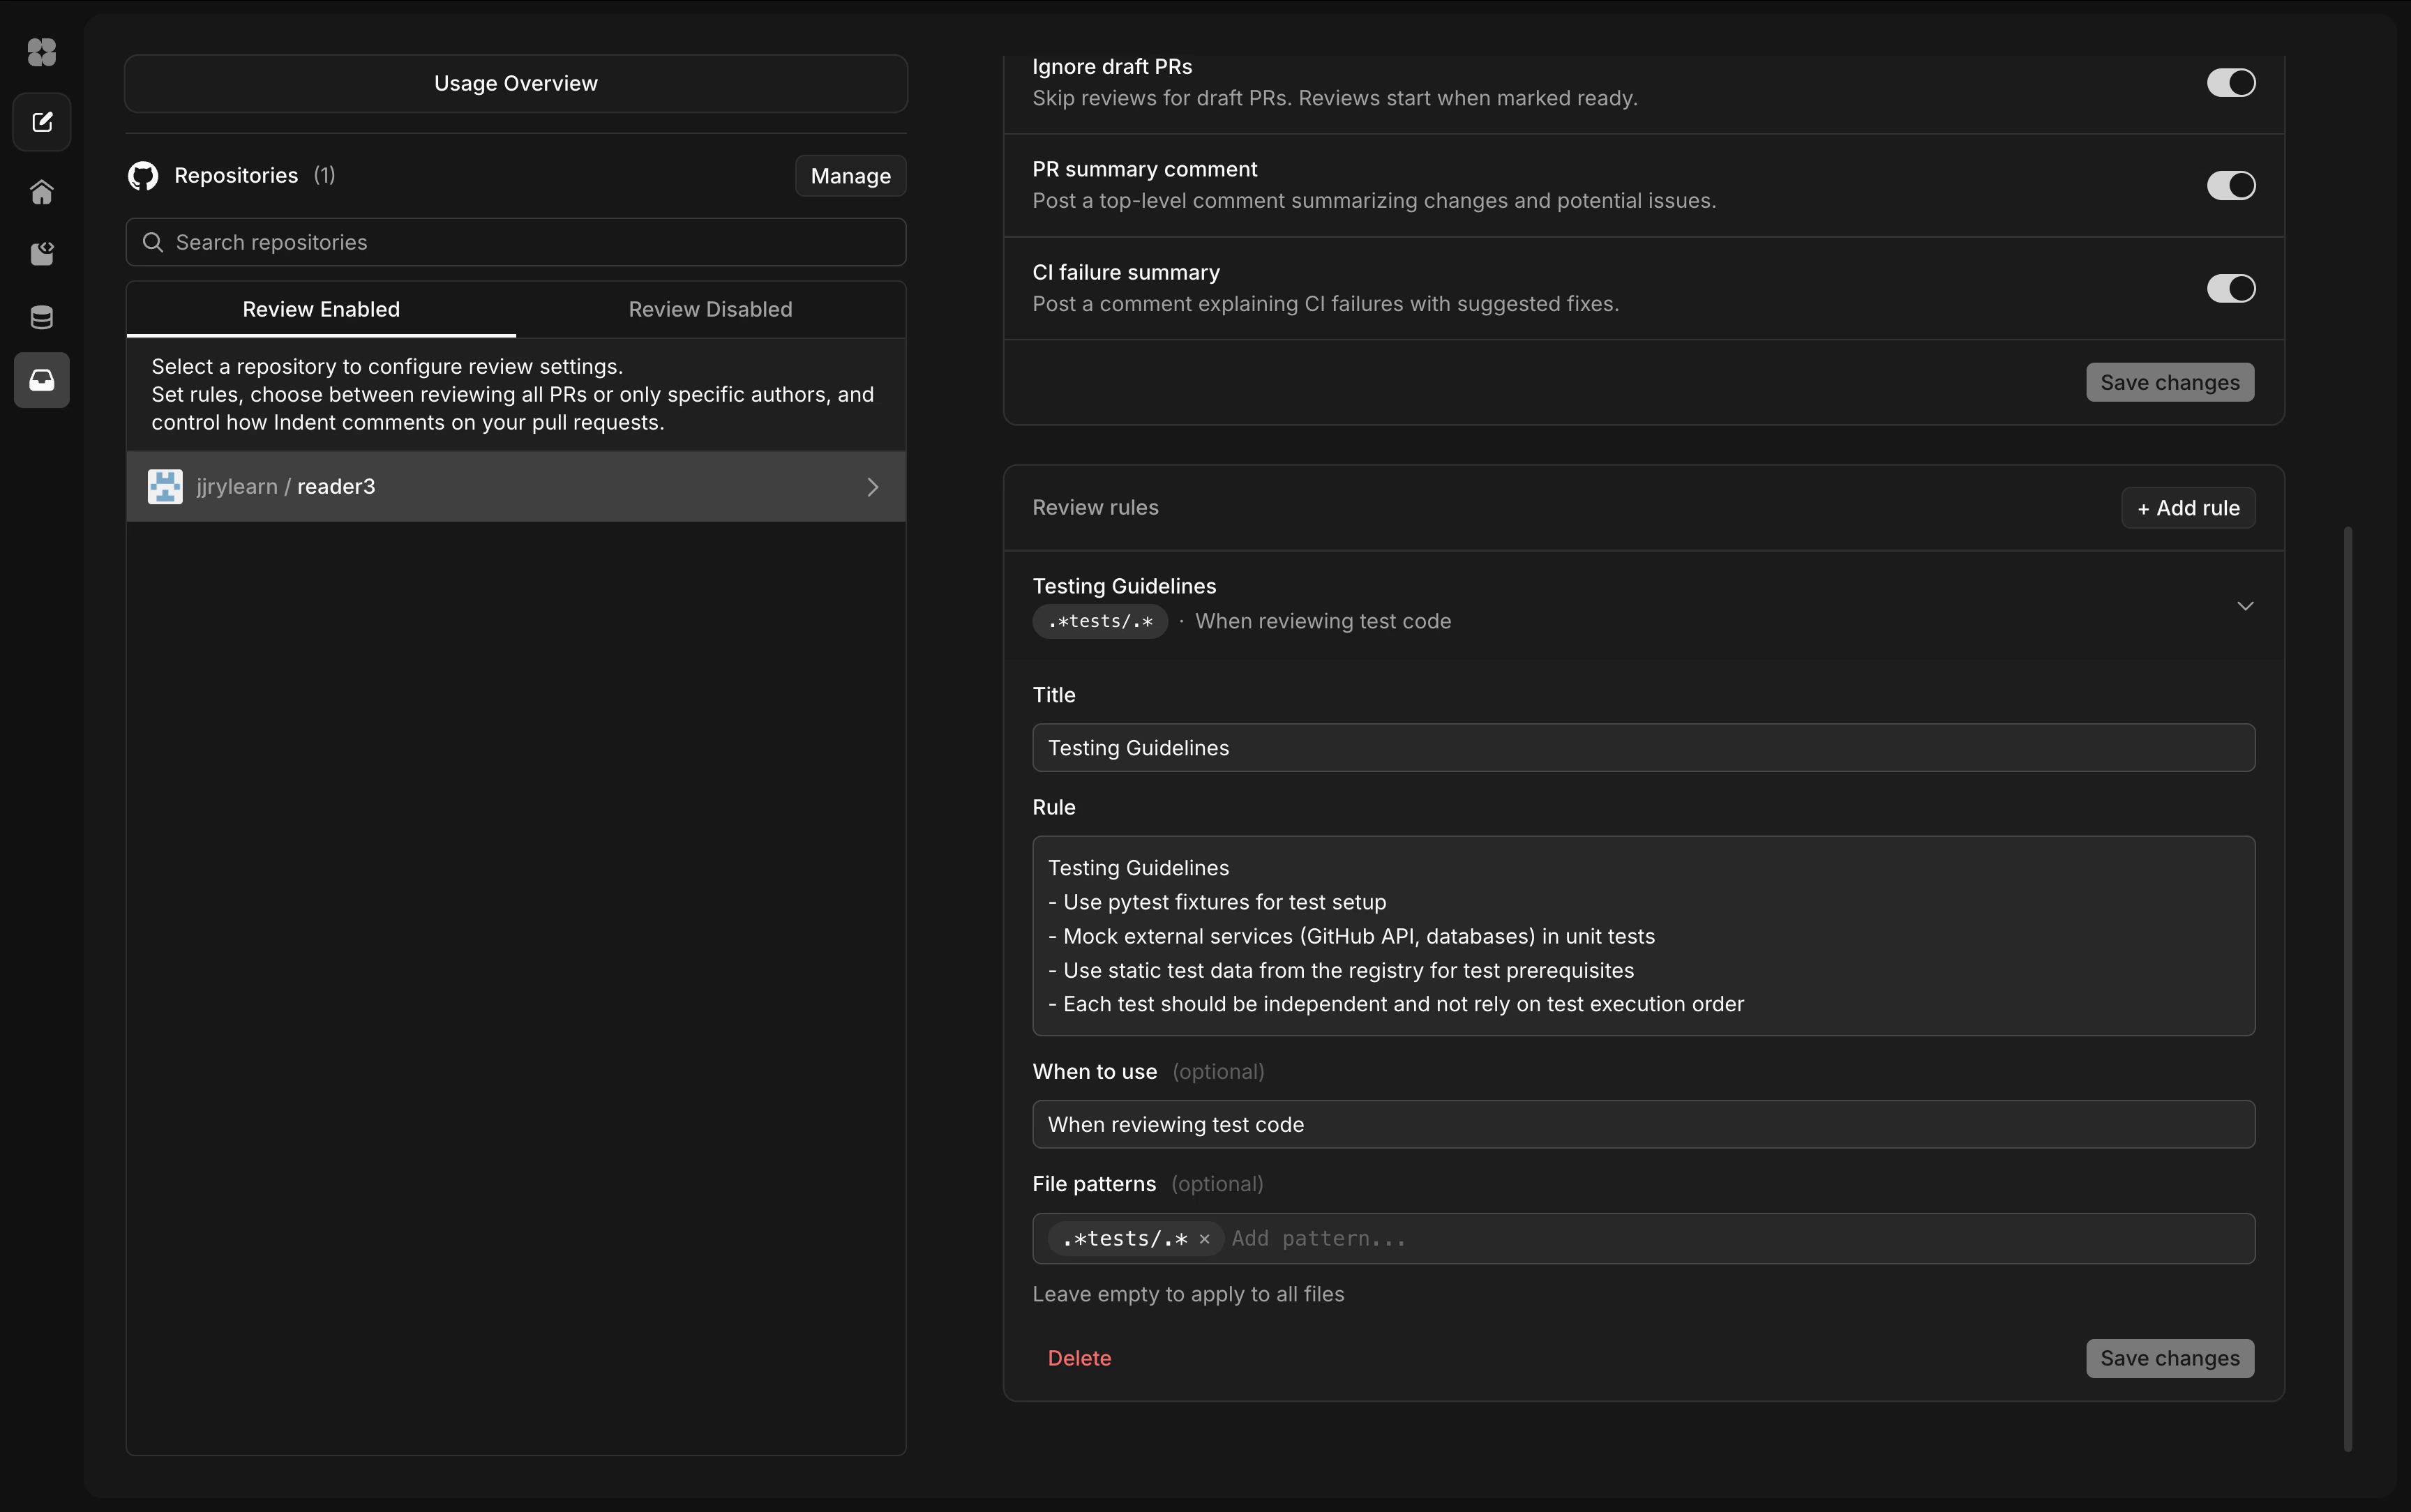Remove the .*tests/.* file pattern

click(1206, 1239)
